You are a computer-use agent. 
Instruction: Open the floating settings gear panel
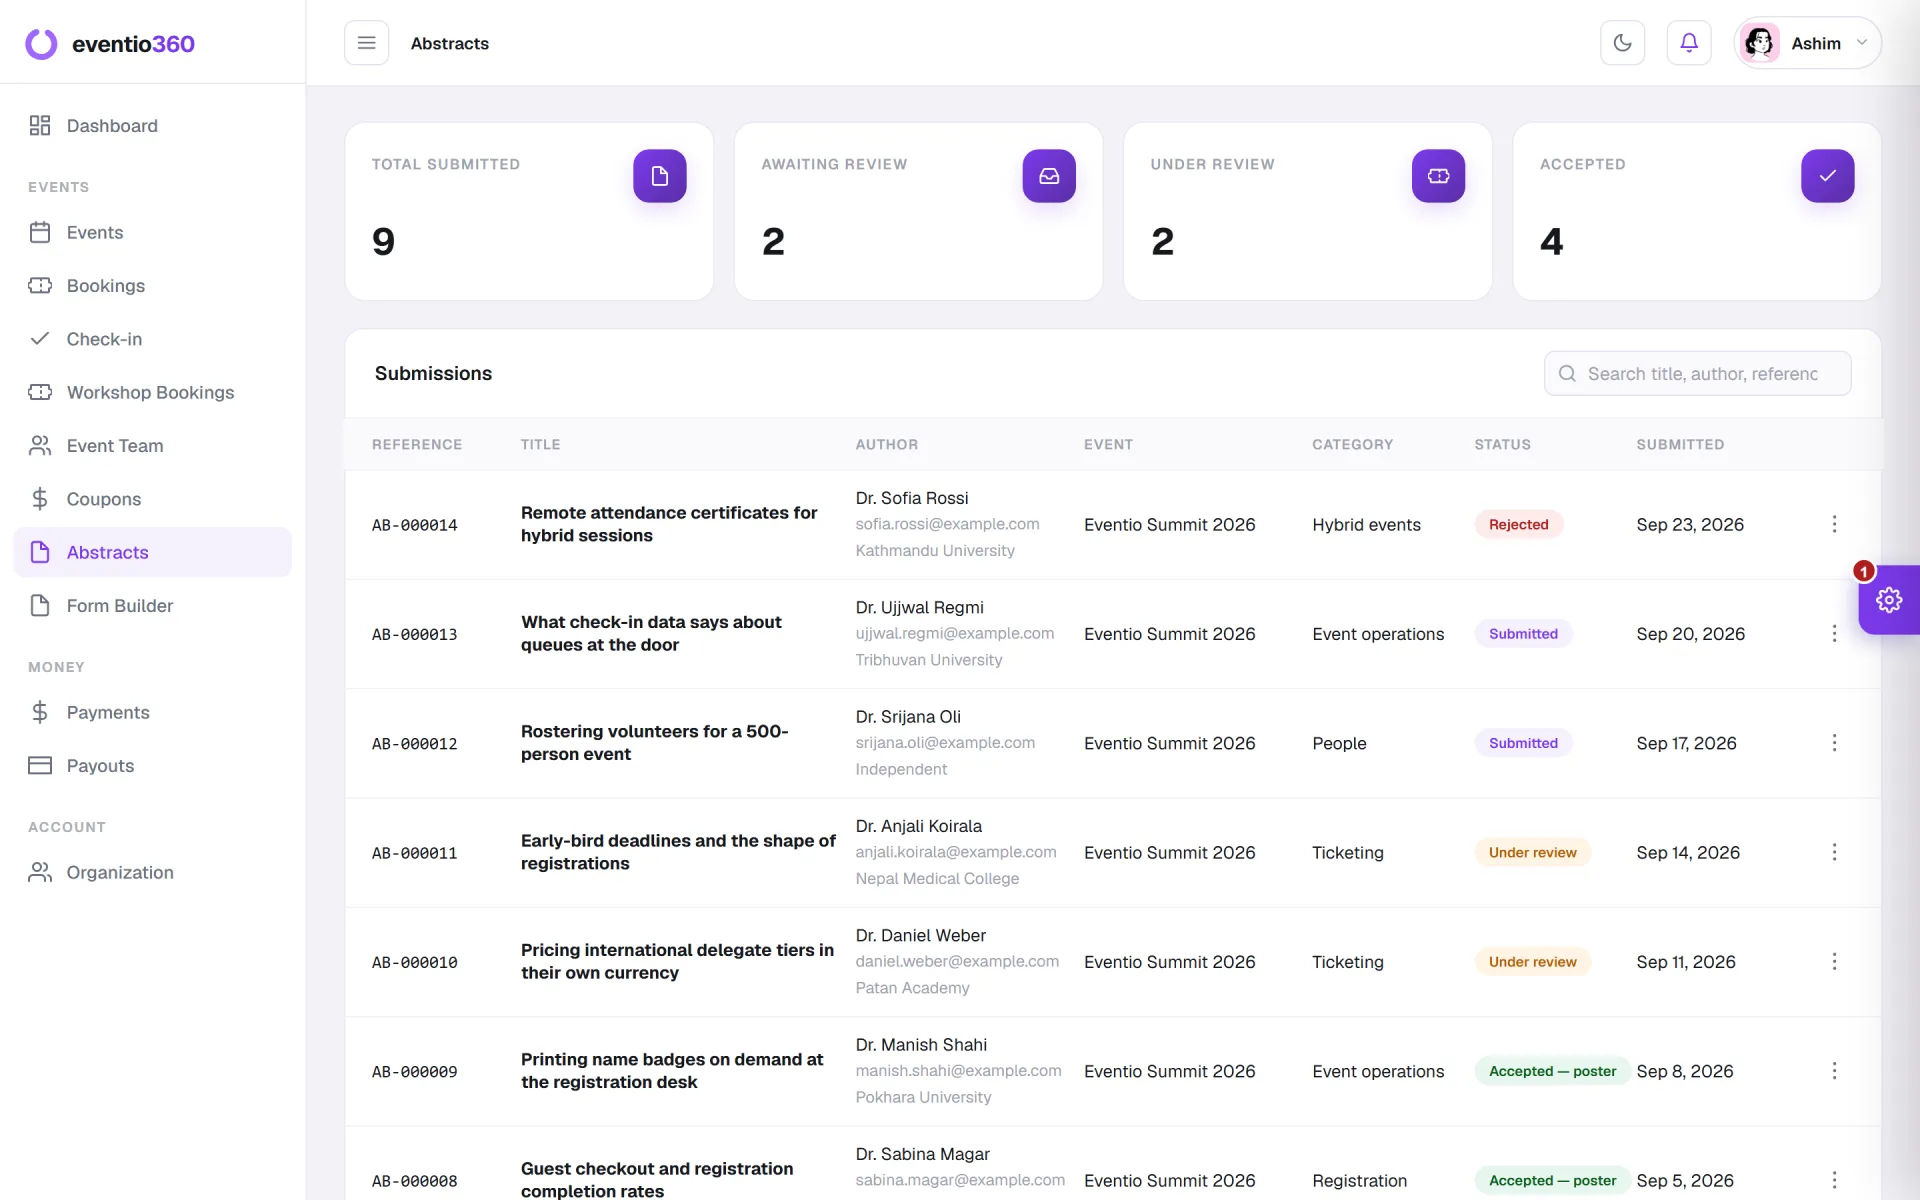pyautogui.click(x=1889, y=600)
